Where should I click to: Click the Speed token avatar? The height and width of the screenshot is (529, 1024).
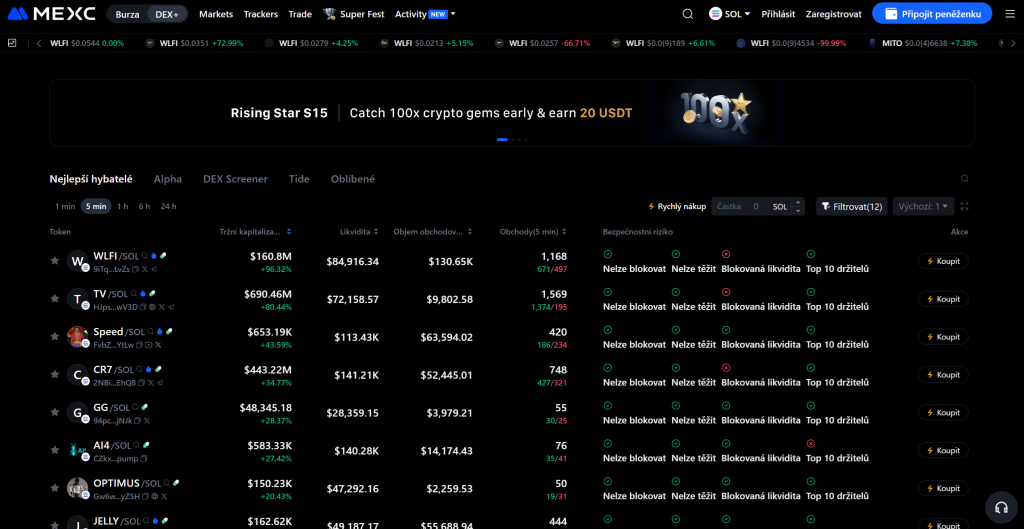(x=78, y=337)
